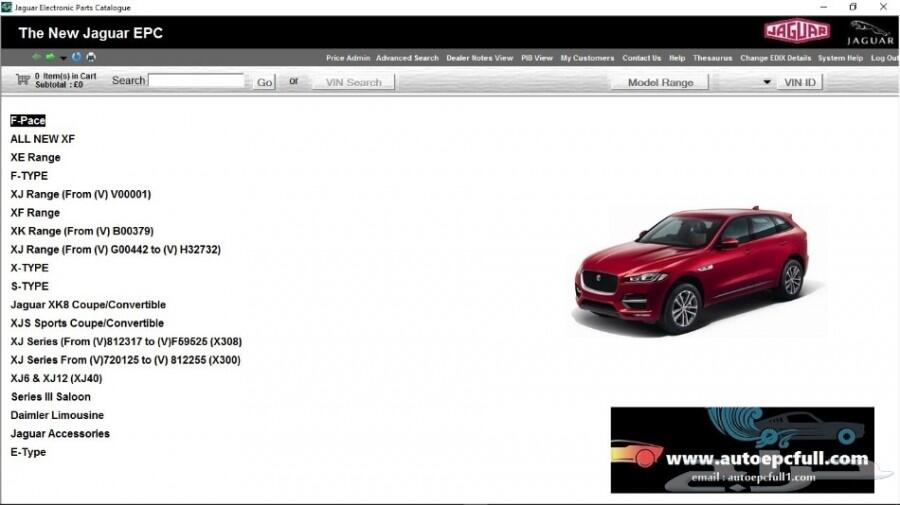
Task: Select Jaguar XK8 Coupe/Convertible
Action: [x=88, y=304]
